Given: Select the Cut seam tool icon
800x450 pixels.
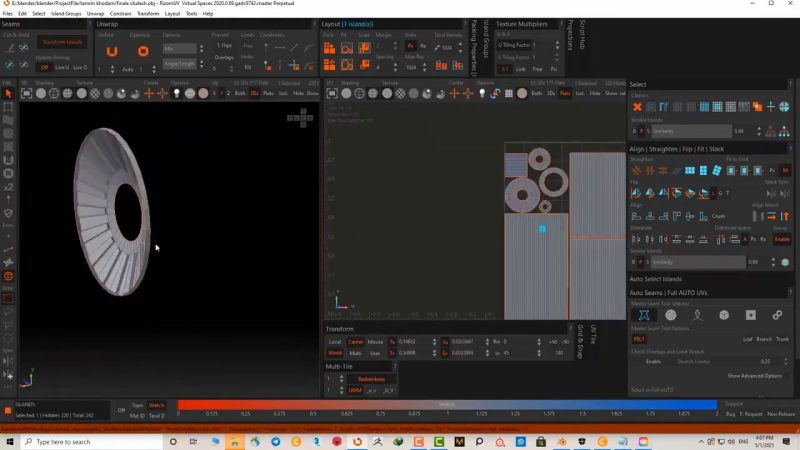Looking at the screenshot, I should (9, 48).
